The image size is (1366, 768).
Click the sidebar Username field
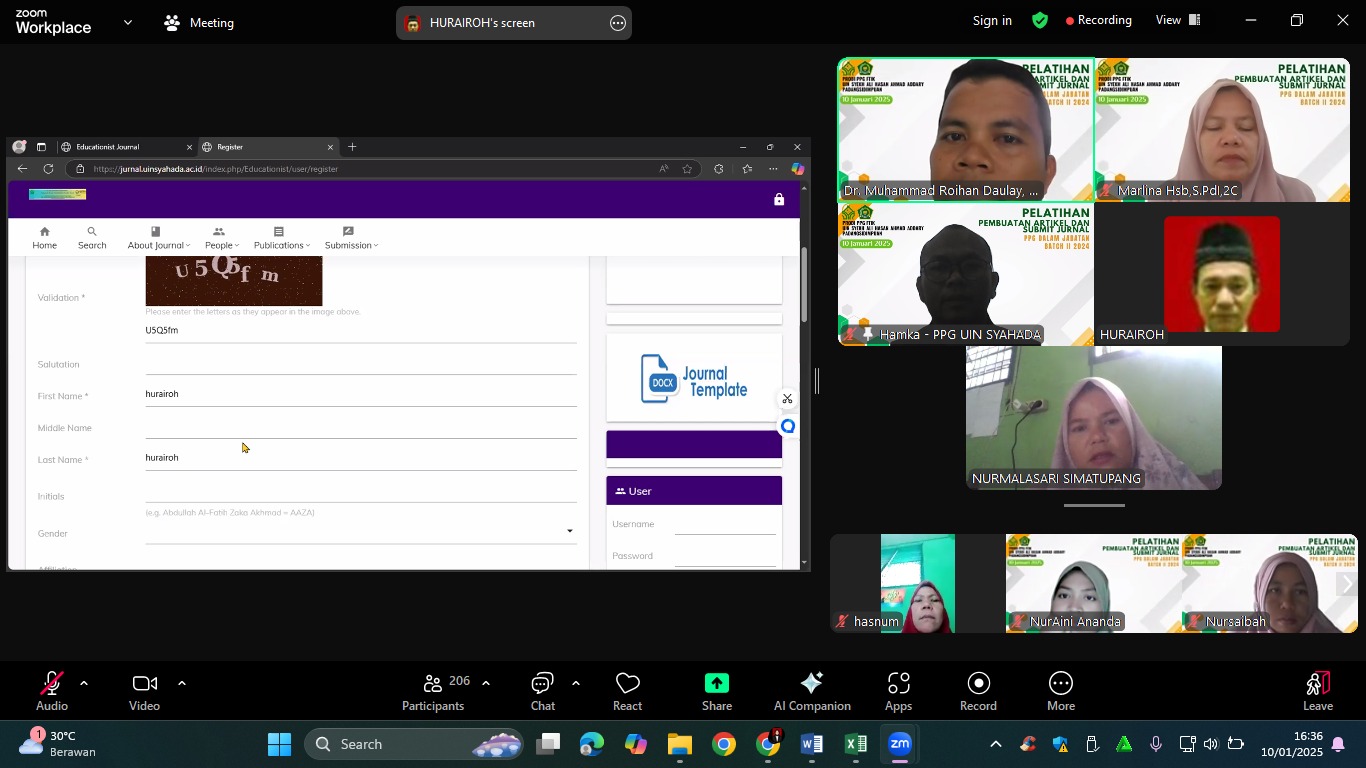pos(725,524)
